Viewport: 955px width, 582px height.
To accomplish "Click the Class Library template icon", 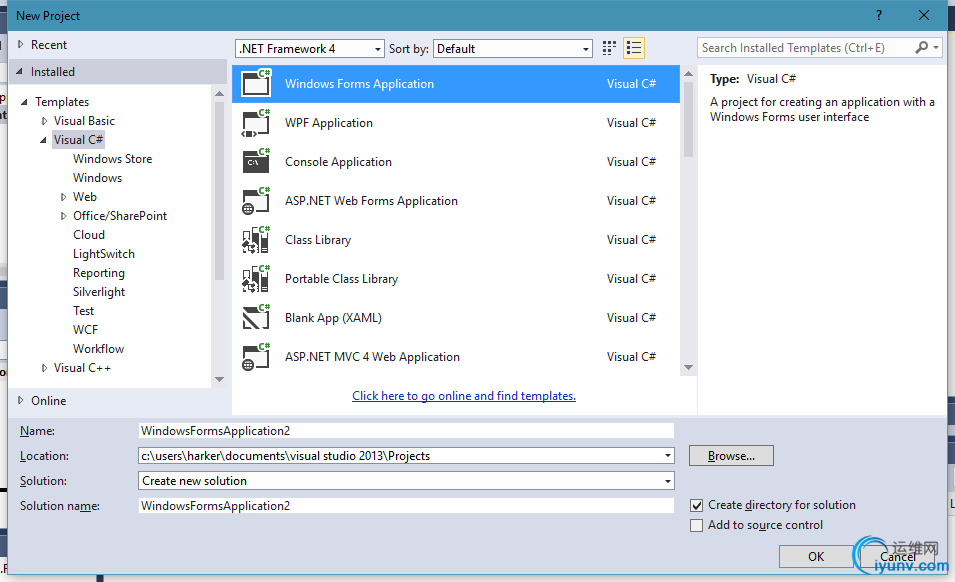I will [x=256, y=239].
